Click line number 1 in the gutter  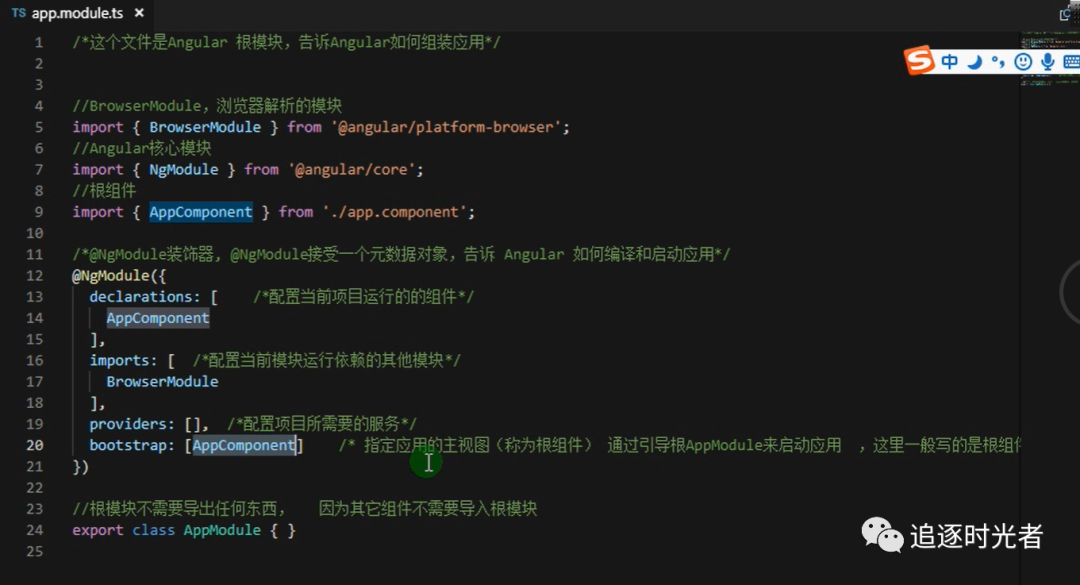[x=39, y=43]
